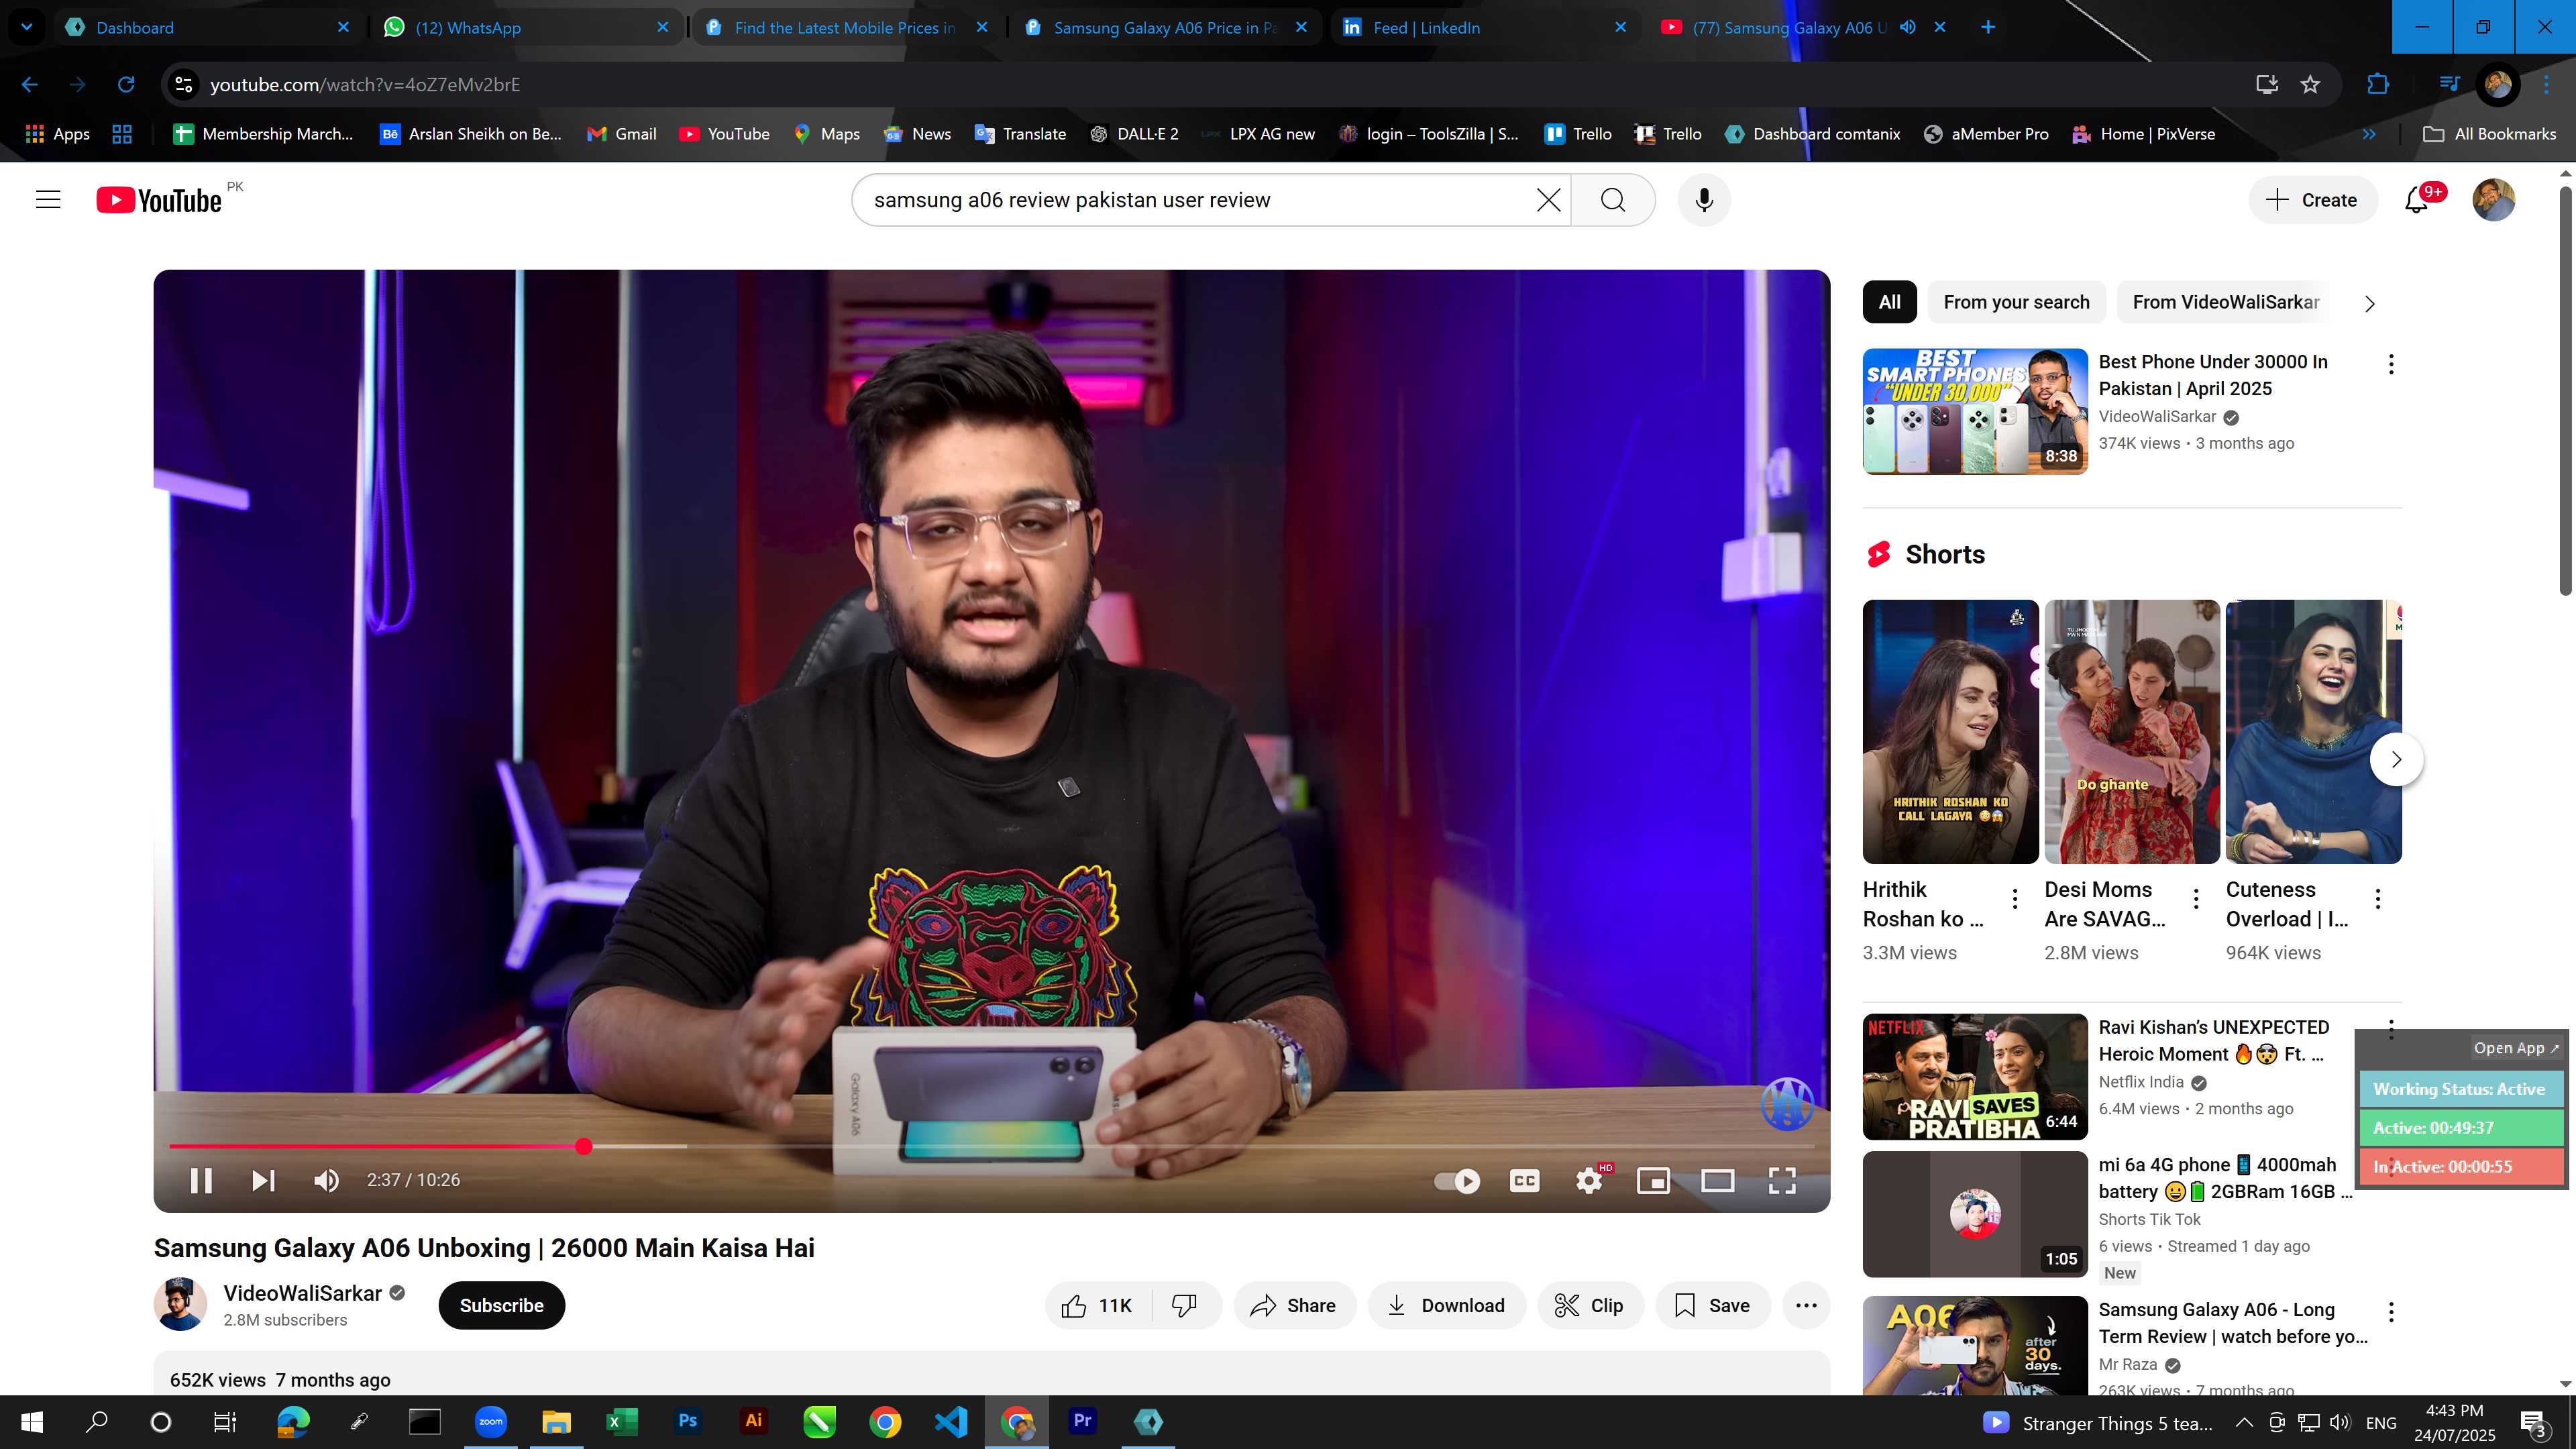2576x1449 pixels.
Task: Pause the video playback
Action: click(201, 1181)
